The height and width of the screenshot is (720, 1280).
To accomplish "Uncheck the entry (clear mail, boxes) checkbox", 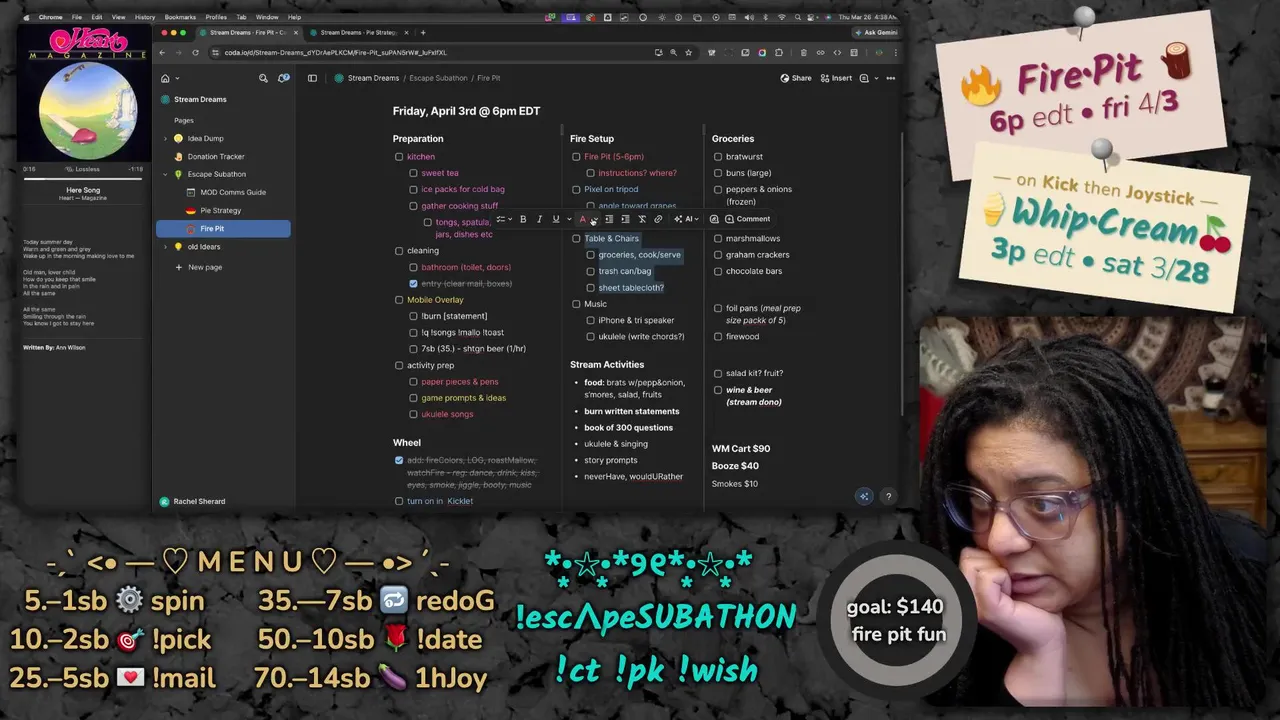I will (413, 283).
